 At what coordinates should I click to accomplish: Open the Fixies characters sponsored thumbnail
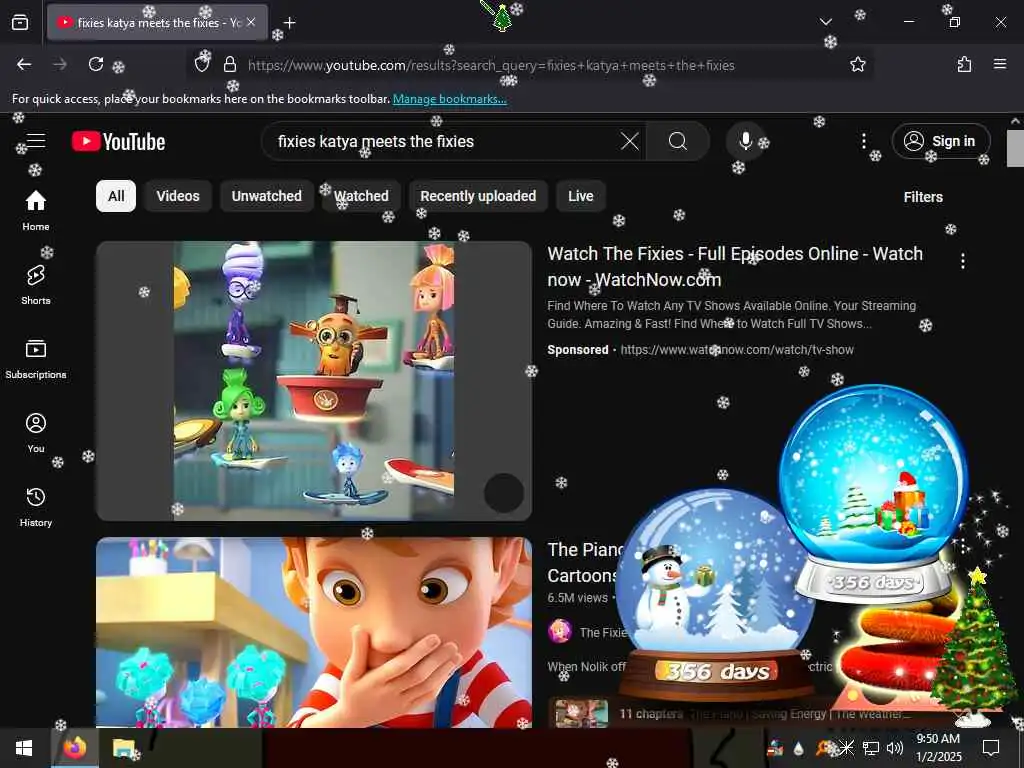click(x=314, y=381)
